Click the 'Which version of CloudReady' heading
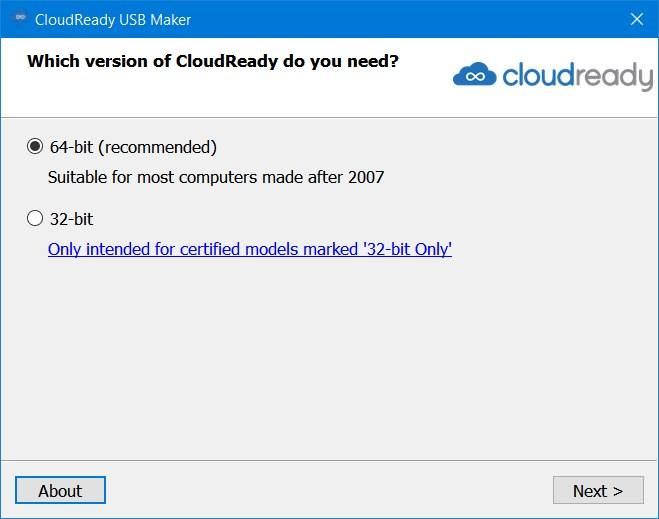The width and height of the screenshot is (659, 519). [213, 61]
